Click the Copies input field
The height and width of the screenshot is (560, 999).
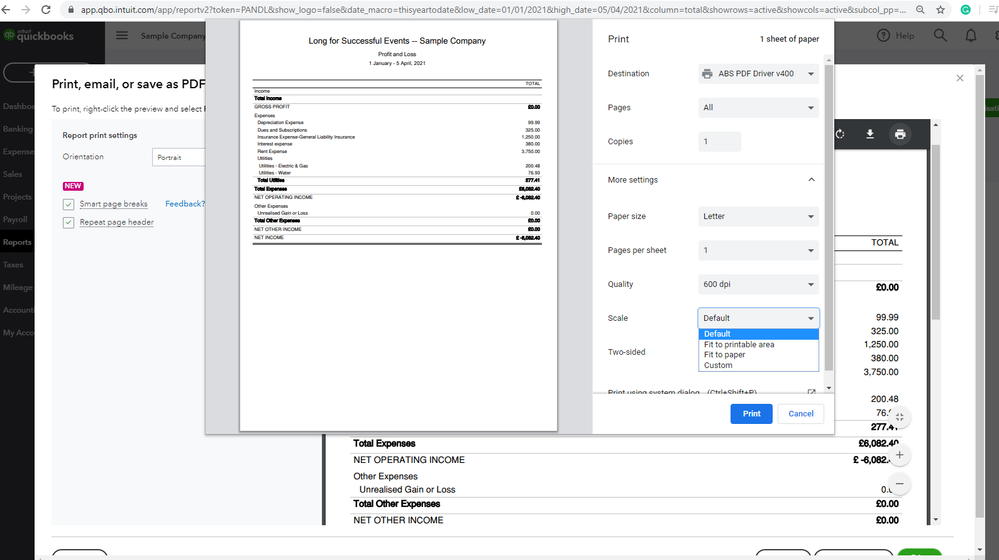[719, 141]
